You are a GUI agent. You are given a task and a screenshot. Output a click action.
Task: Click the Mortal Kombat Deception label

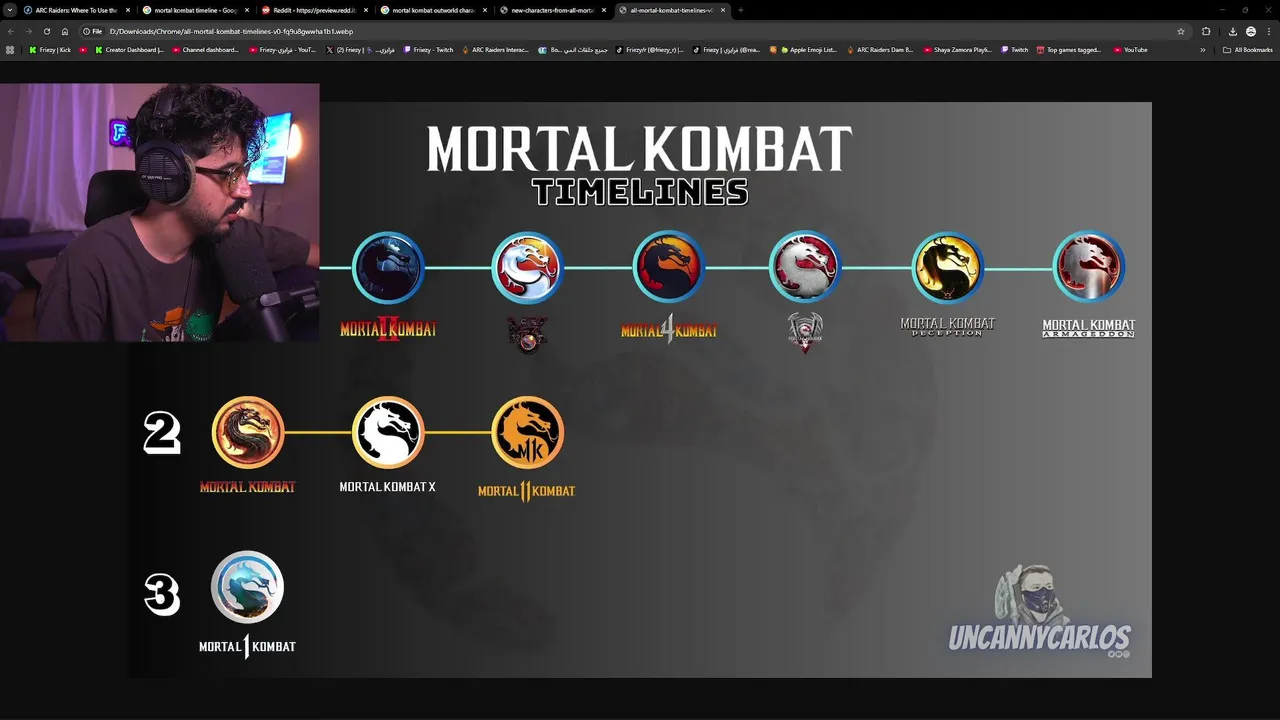(x=948, y=327)
